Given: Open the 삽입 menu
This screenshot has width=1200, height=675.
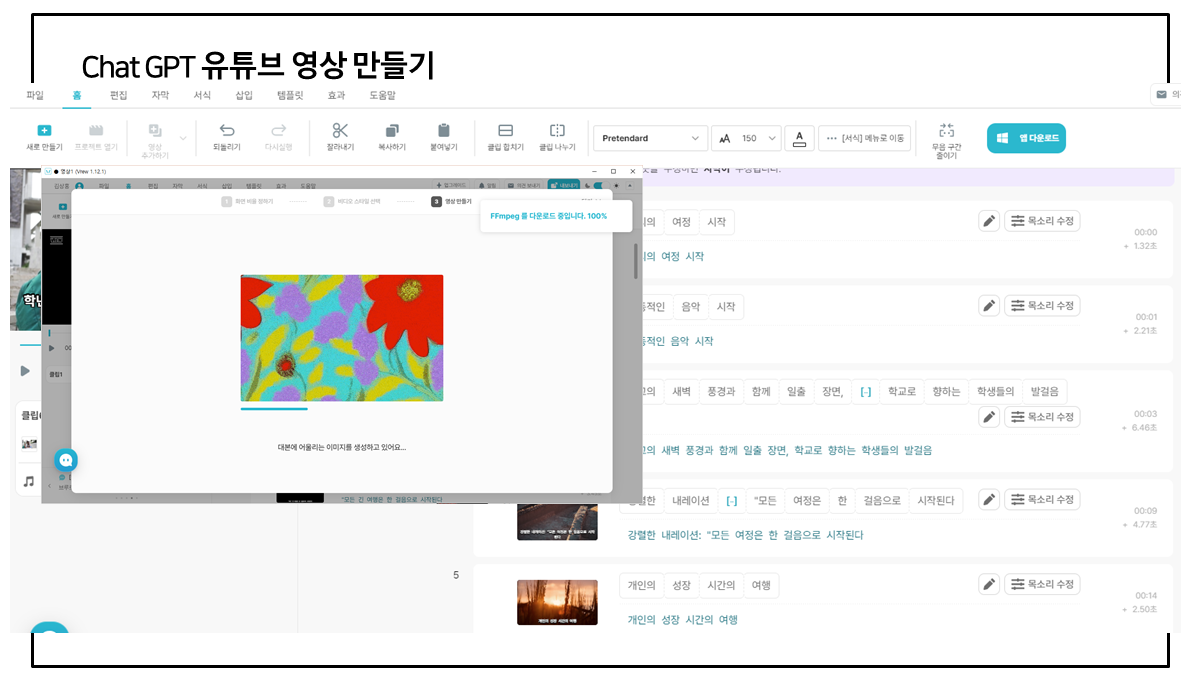Looking at the screenshot, I should [244, 95].
